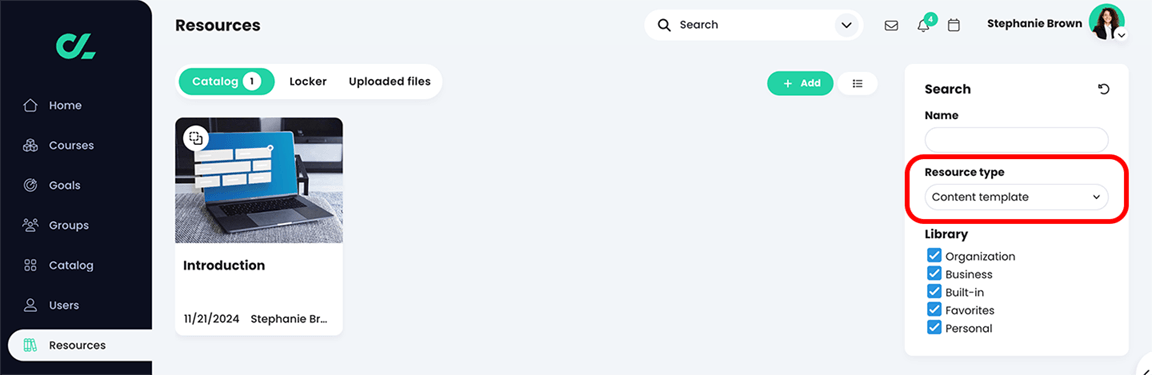
Task: Toggle the Organization library checkbox
Action: click(934, 255)
